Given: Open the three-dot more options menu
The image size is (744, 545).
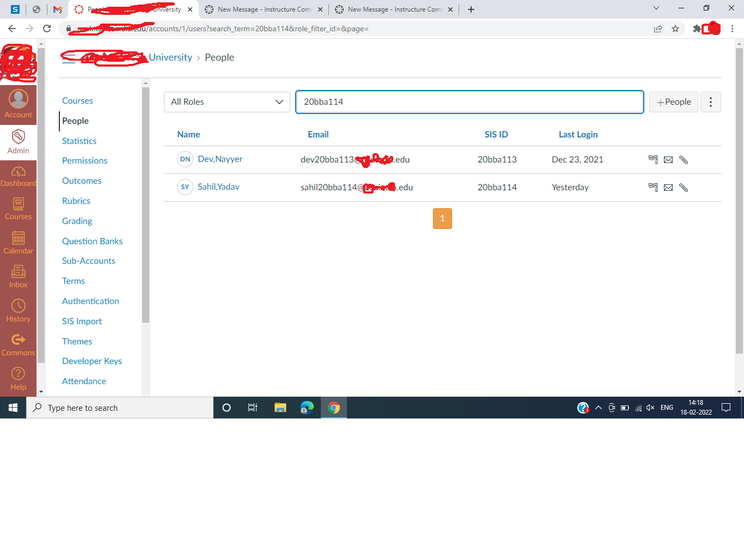Looking at the screenshot, I should click(x=711, y=102).
